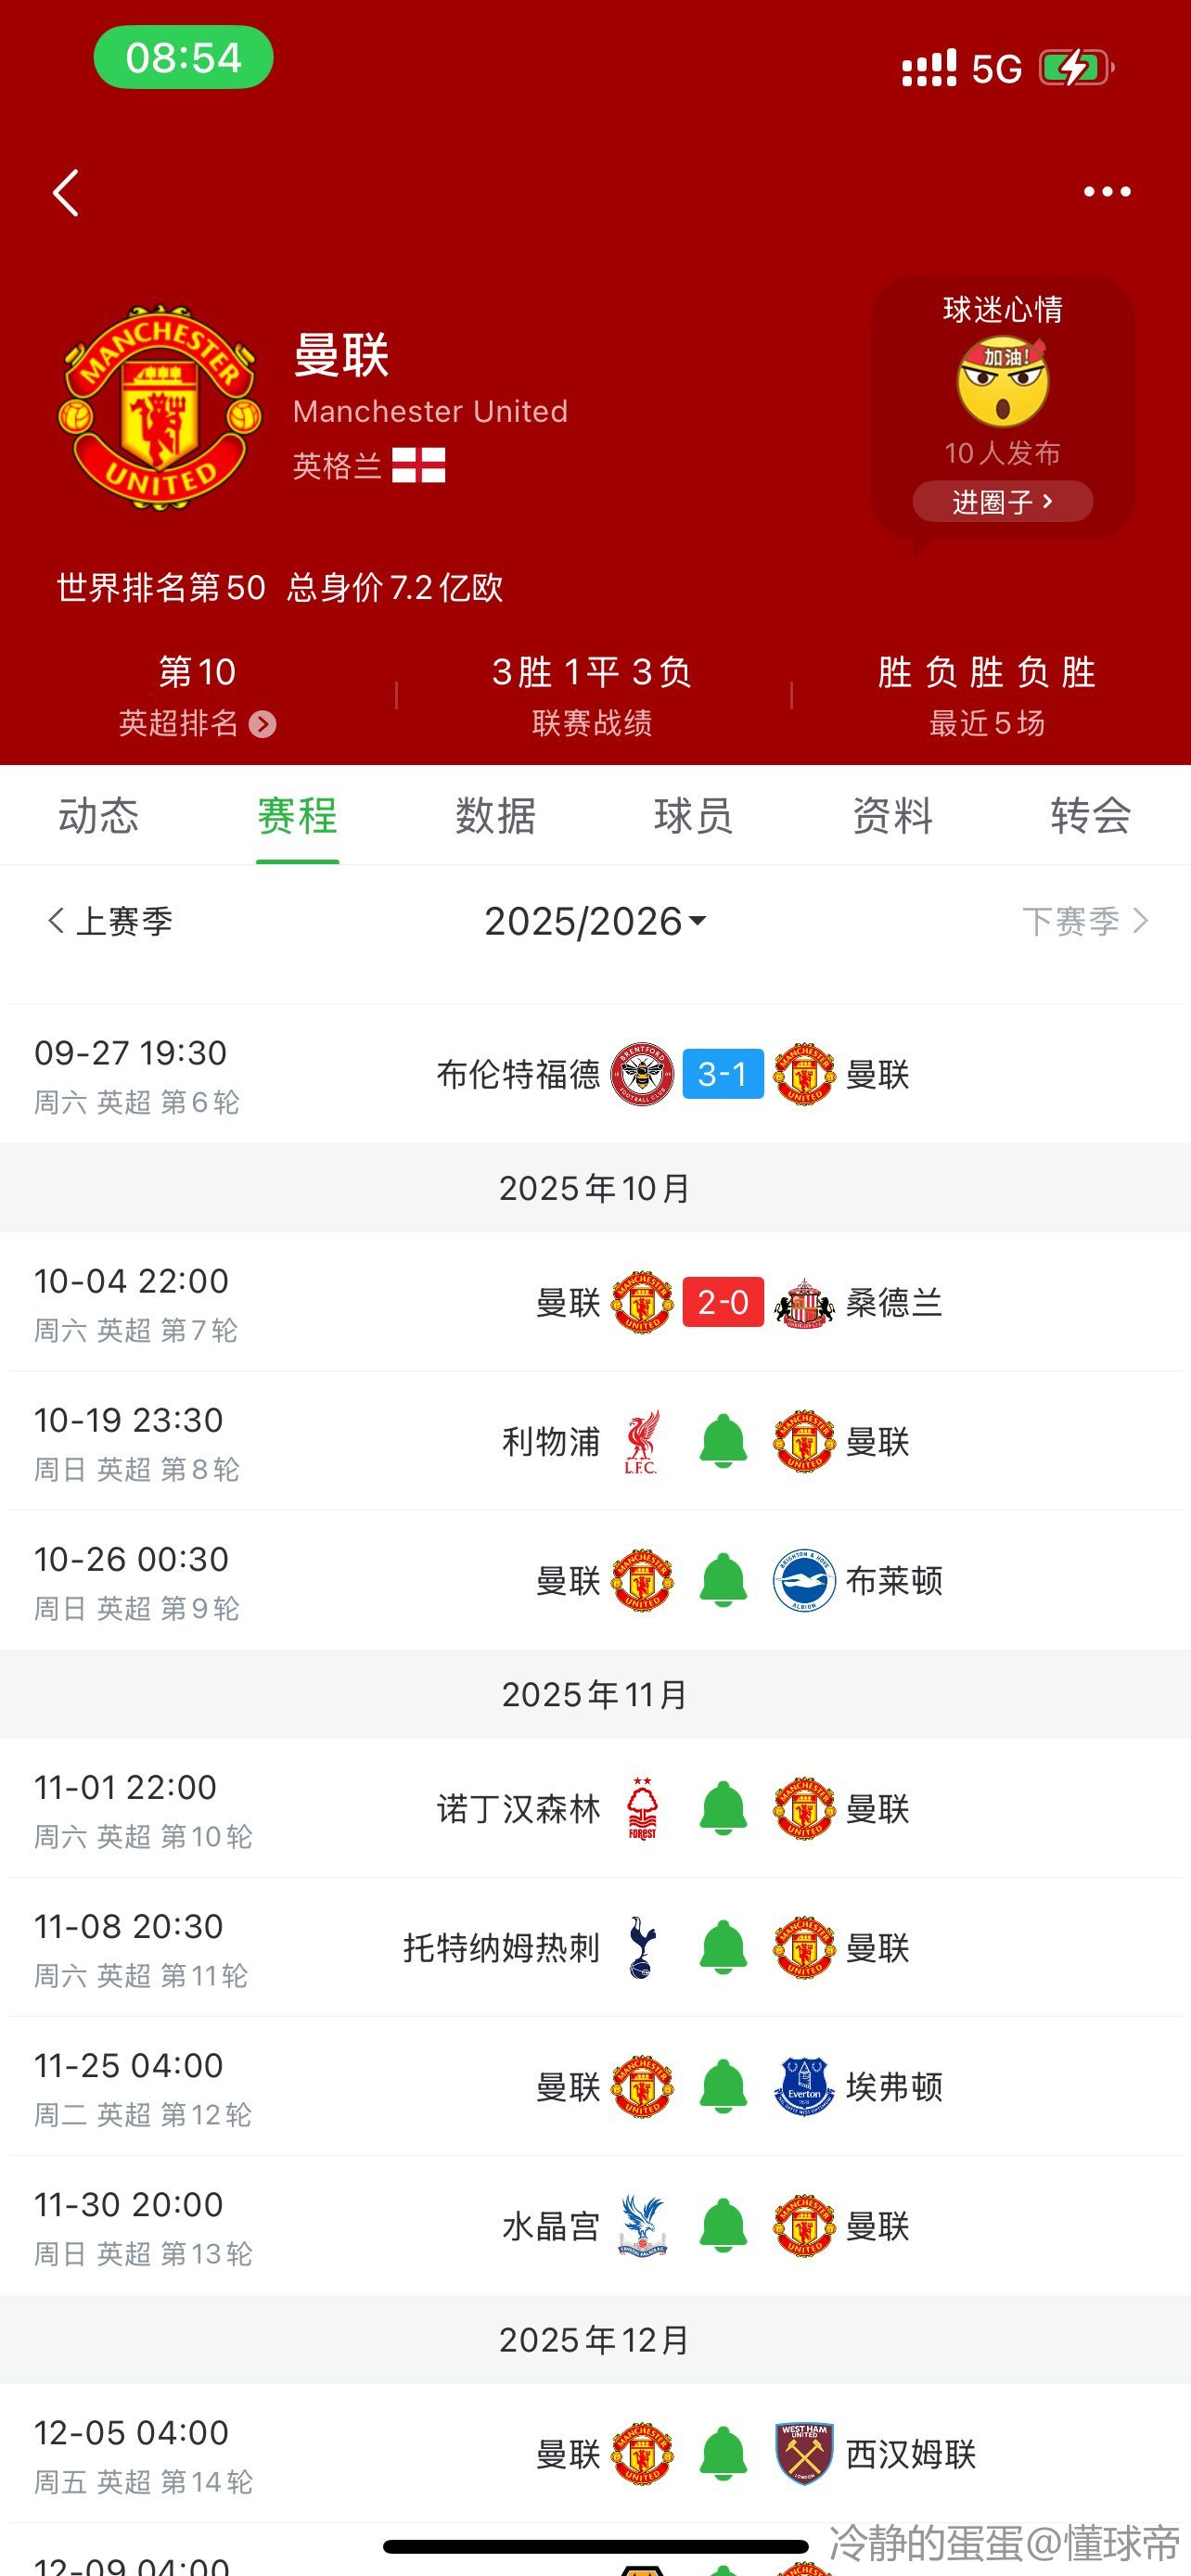The height and width of the screenshot is (2576, 1191).
Task: Tap the large Manchester United crest
Action: (160, 407)
